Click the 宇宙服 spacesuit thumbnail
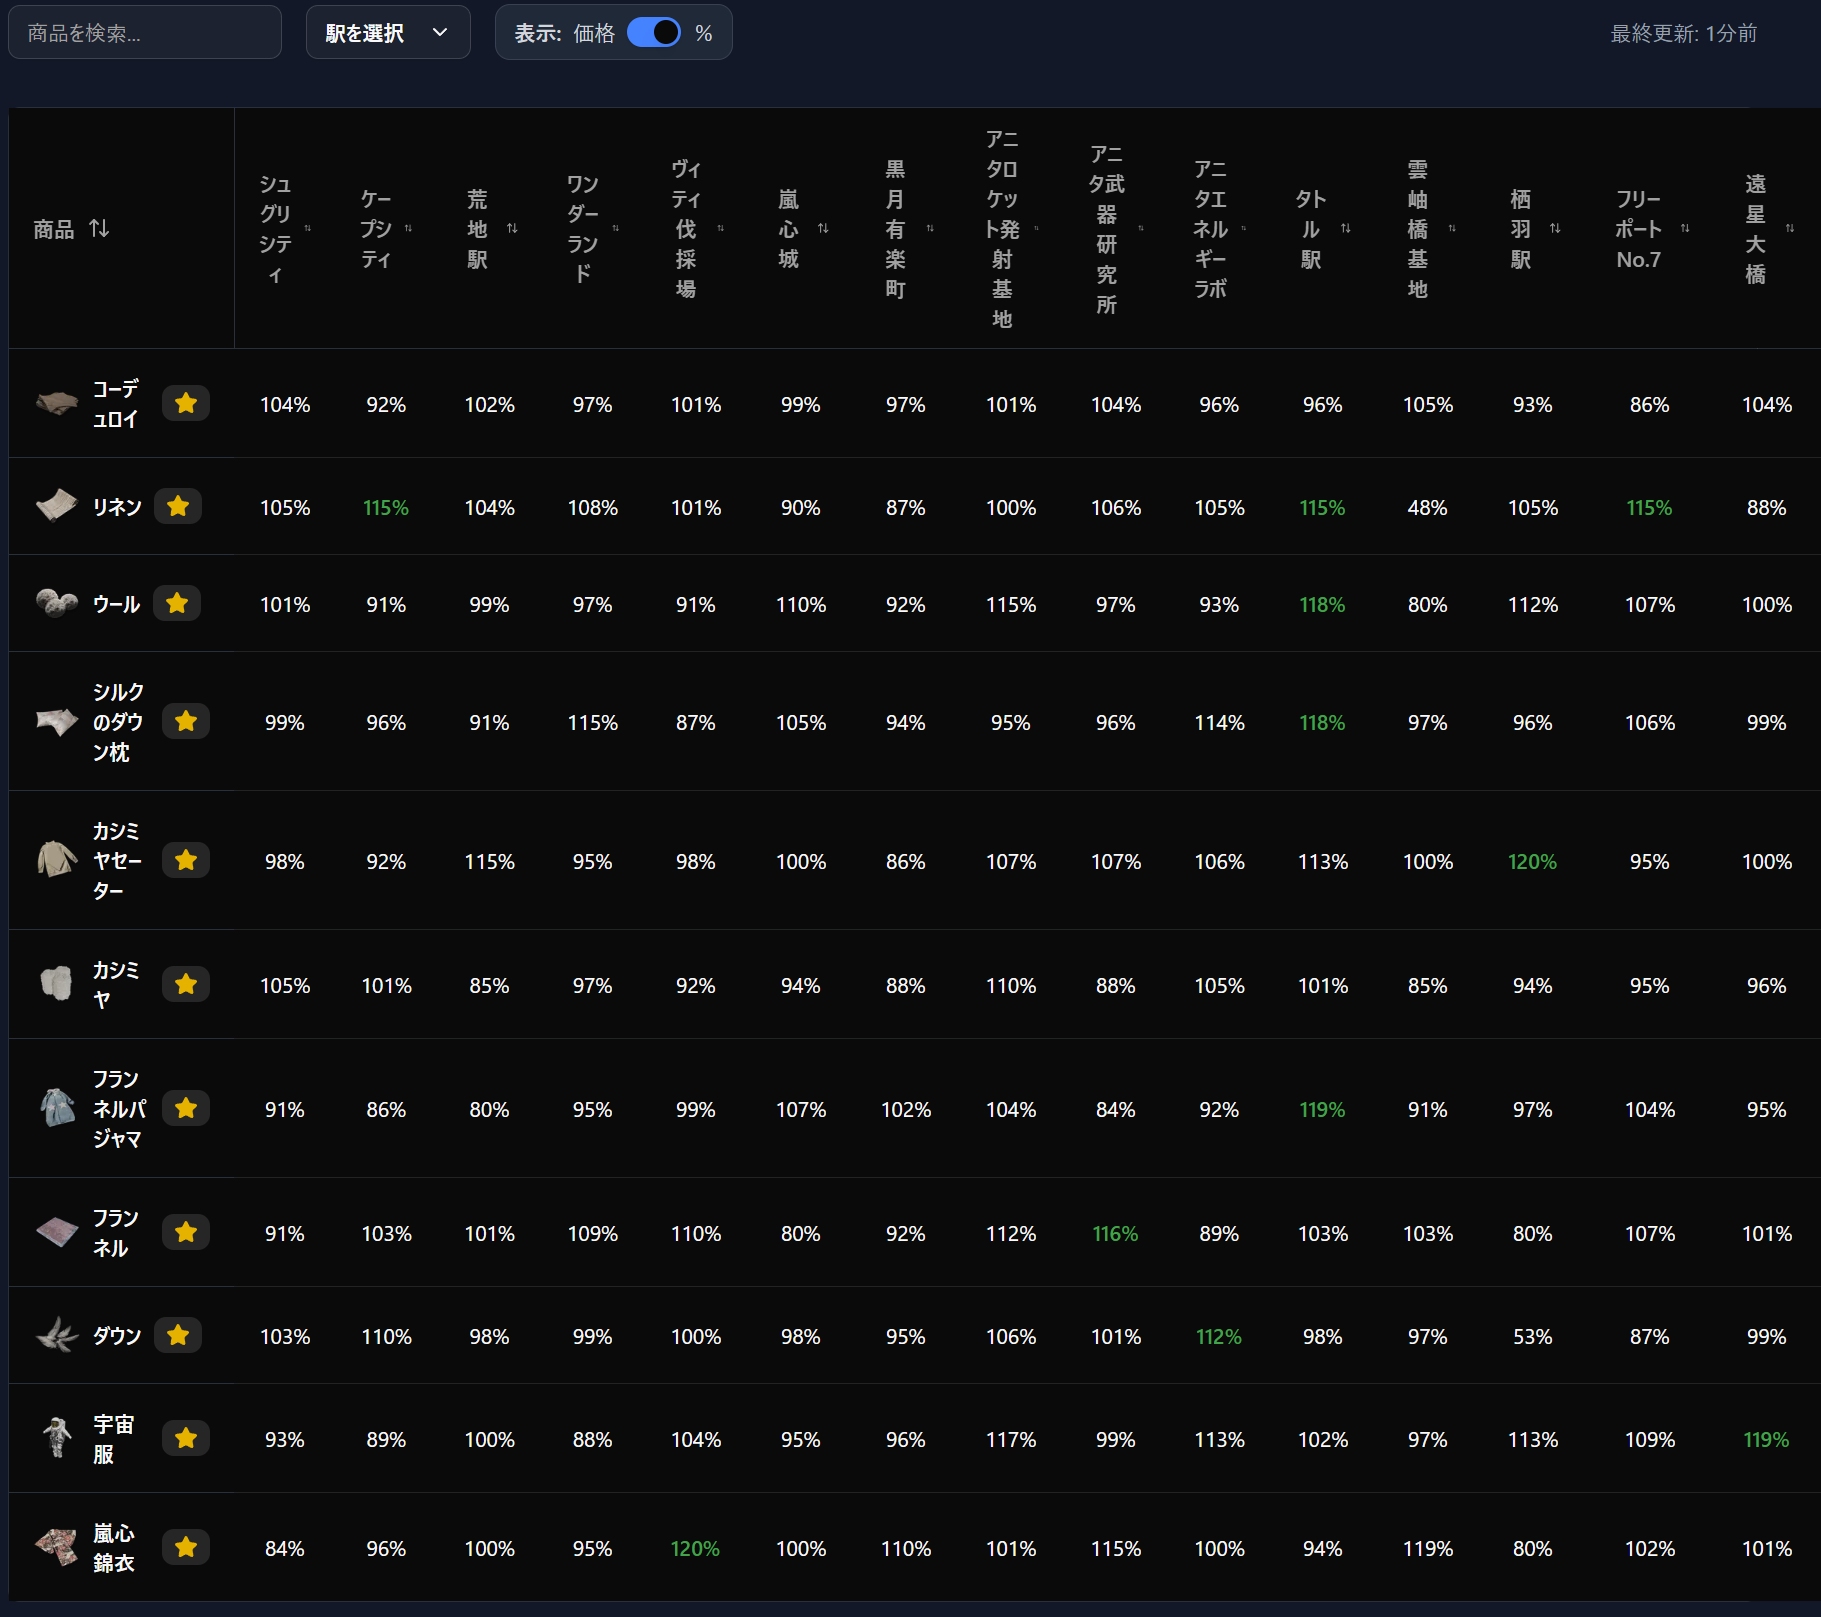1821x1617 pixels. click(x=57, y=1437)
